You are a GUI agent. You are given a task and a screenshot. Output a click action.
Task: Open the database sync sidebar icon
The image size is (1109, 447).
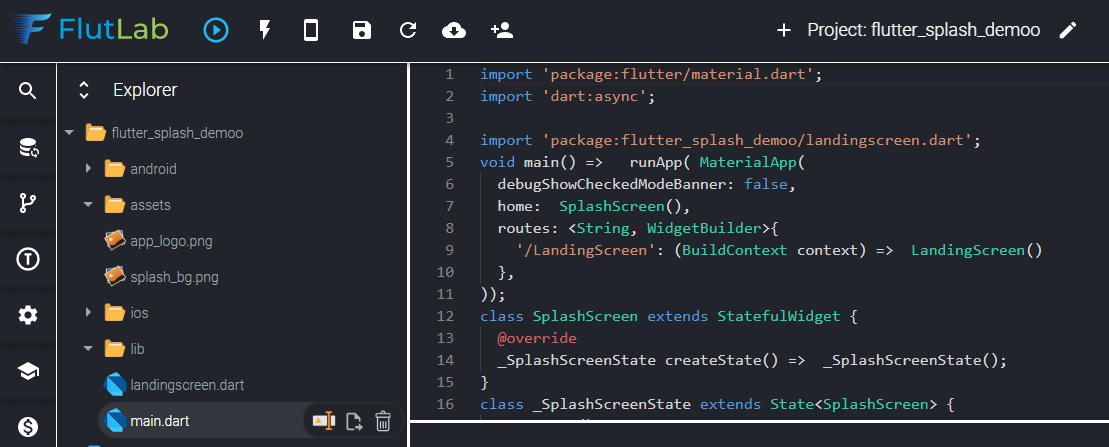point(28,149)
